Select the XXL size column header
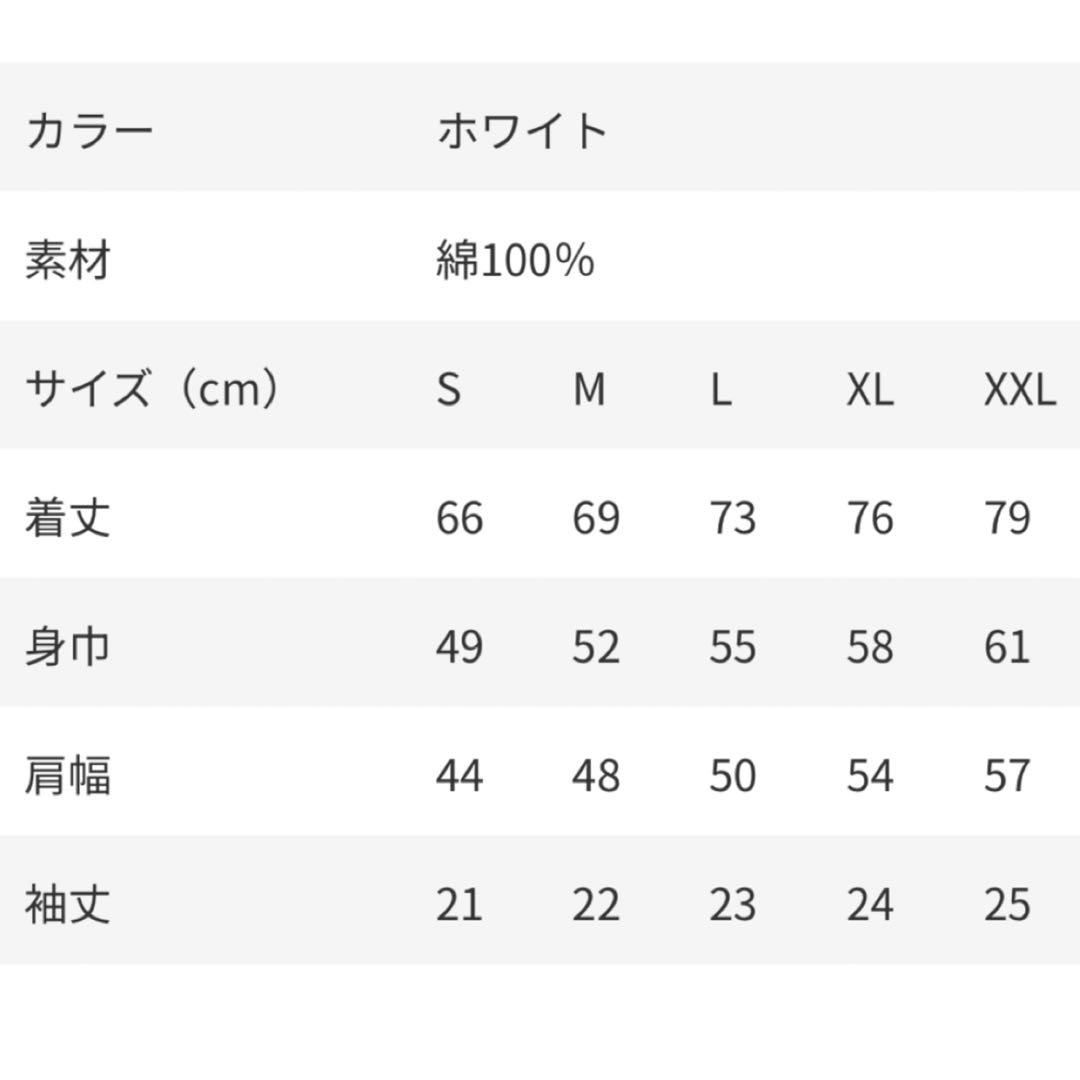Viewport: 1080px width, 1080px height. [1019, 390]
